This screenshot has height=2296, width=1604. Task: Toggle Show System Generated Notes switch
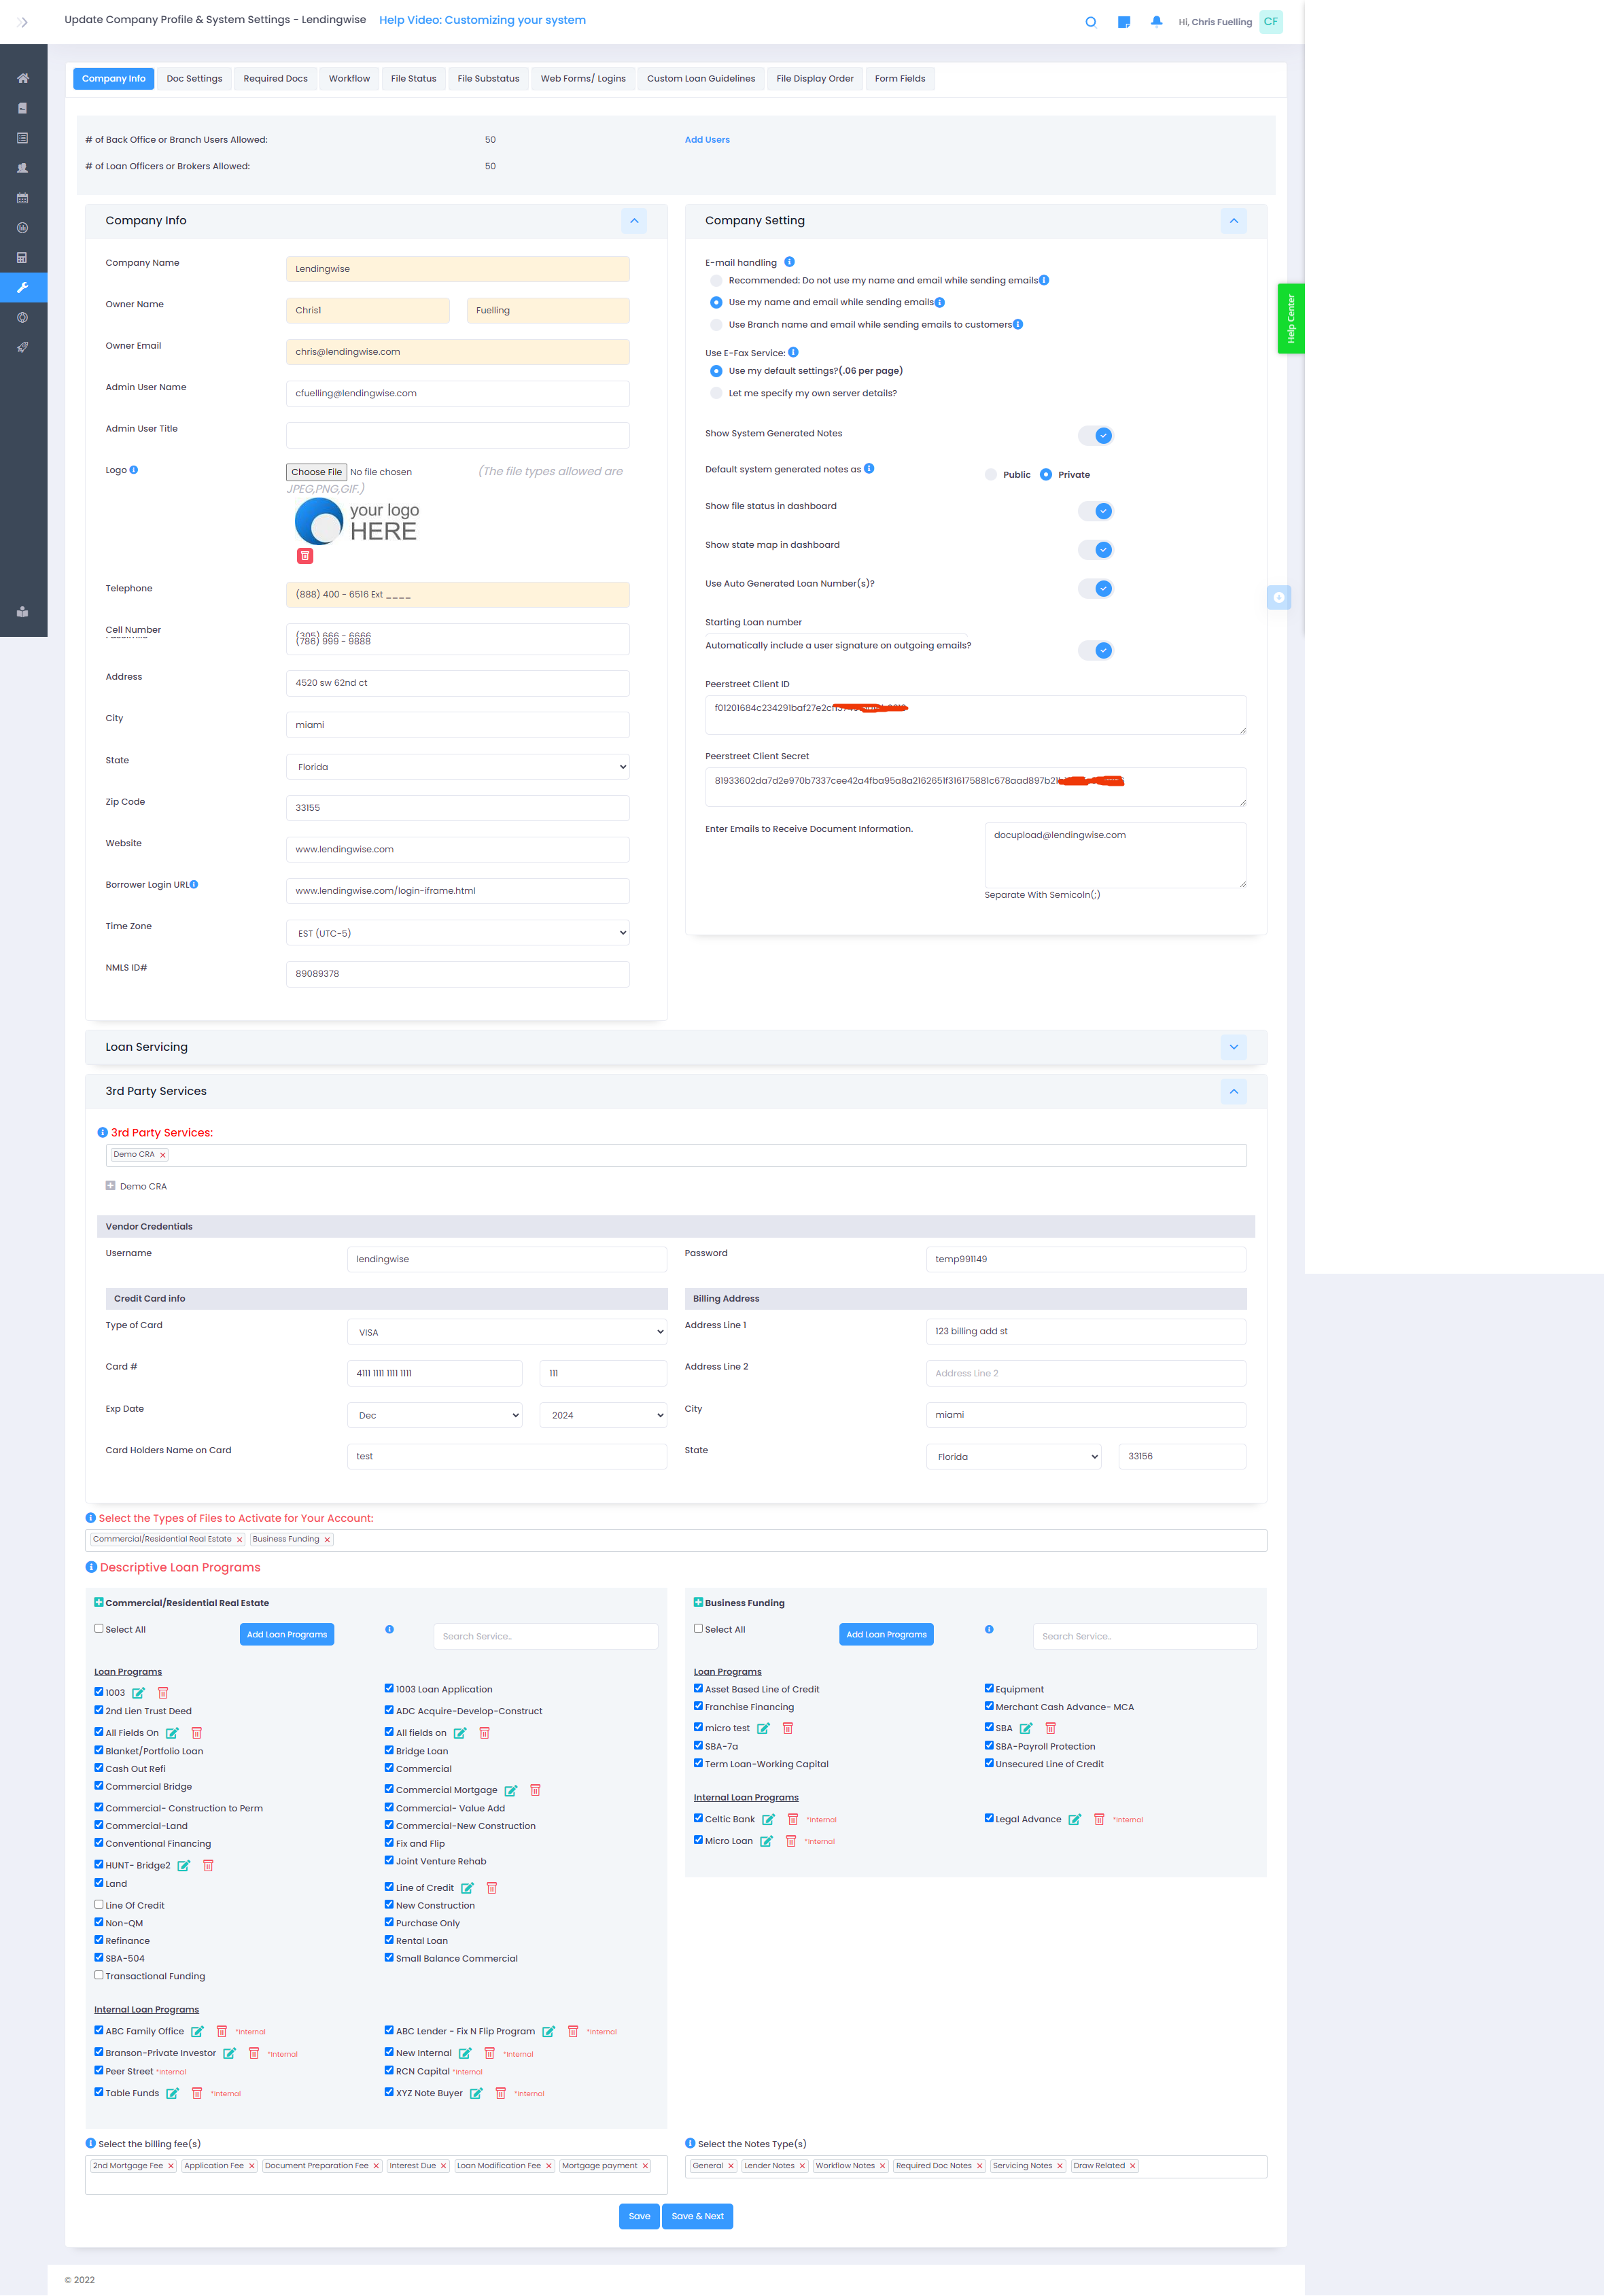1096,435
